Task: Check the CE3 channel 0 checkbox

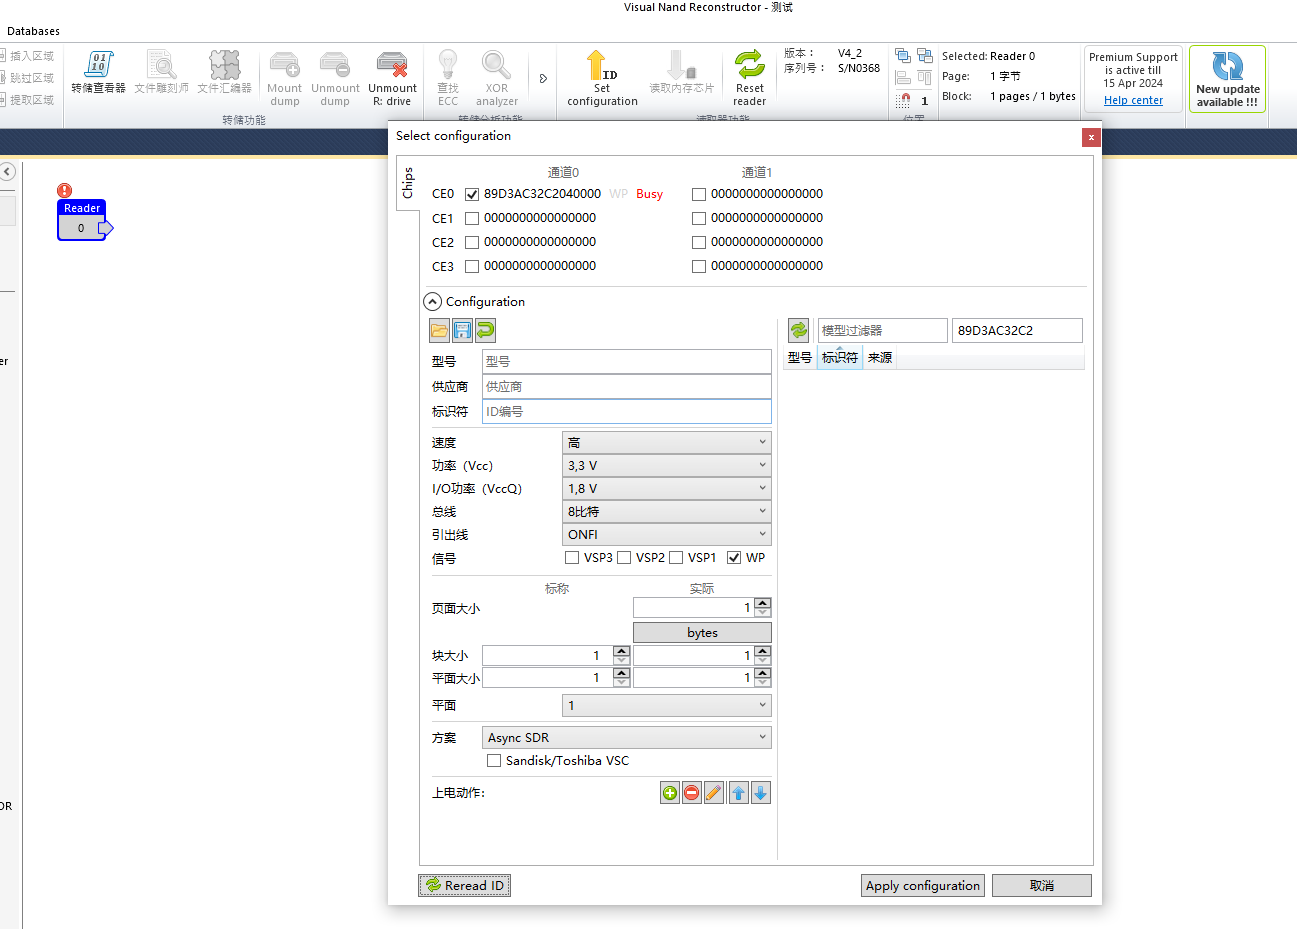Action: [x=472, y=266]
